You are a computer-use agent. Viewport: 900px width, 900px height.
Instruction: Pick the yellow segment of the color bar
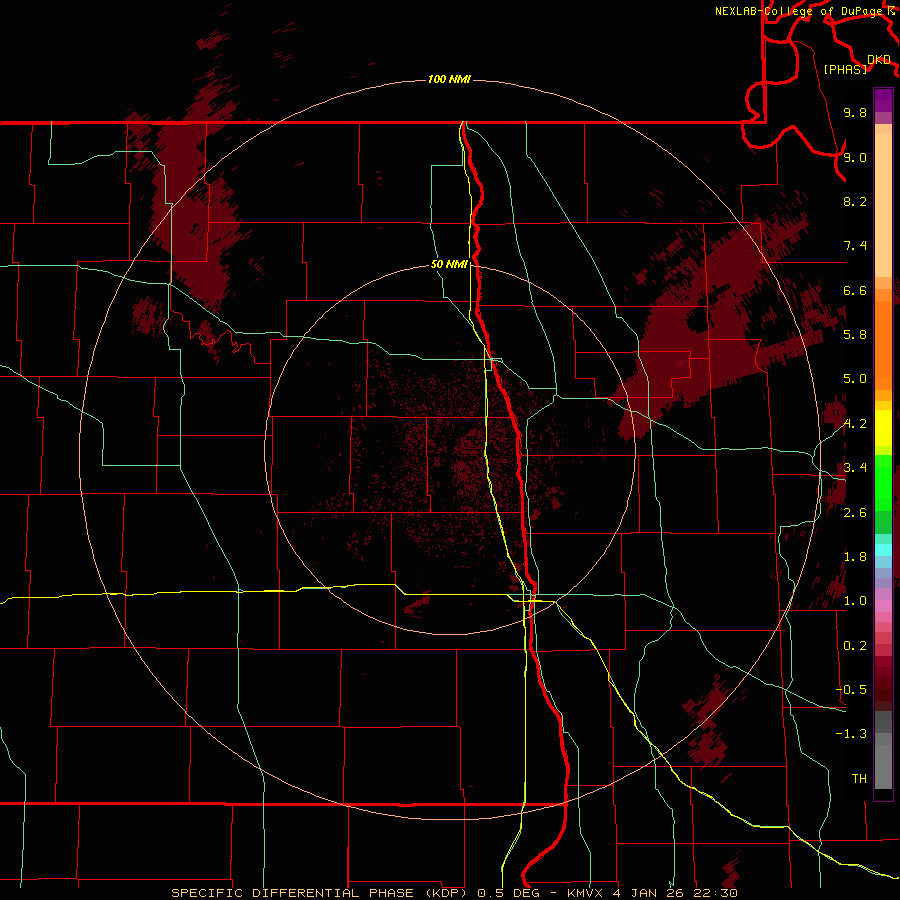coord(883,428)
